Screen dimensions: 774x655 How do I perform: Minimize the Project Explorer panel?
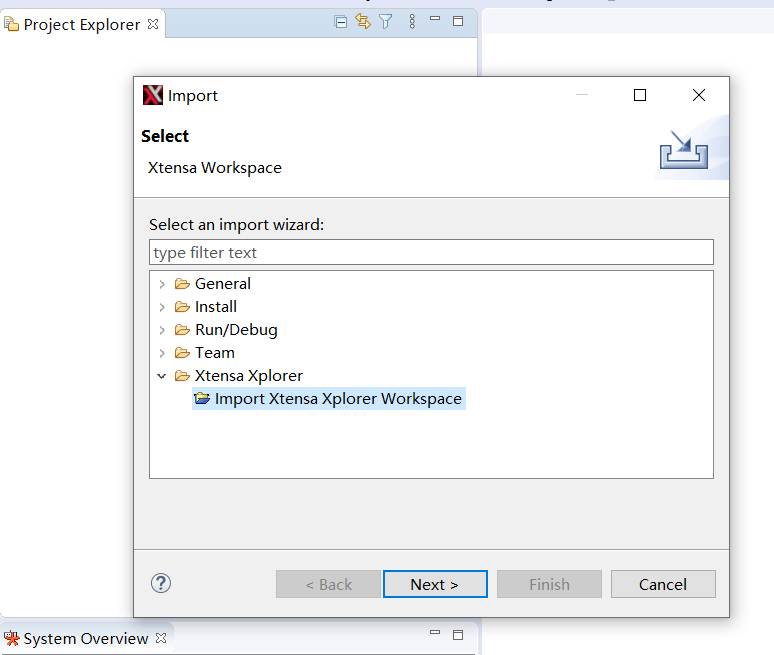435,18
